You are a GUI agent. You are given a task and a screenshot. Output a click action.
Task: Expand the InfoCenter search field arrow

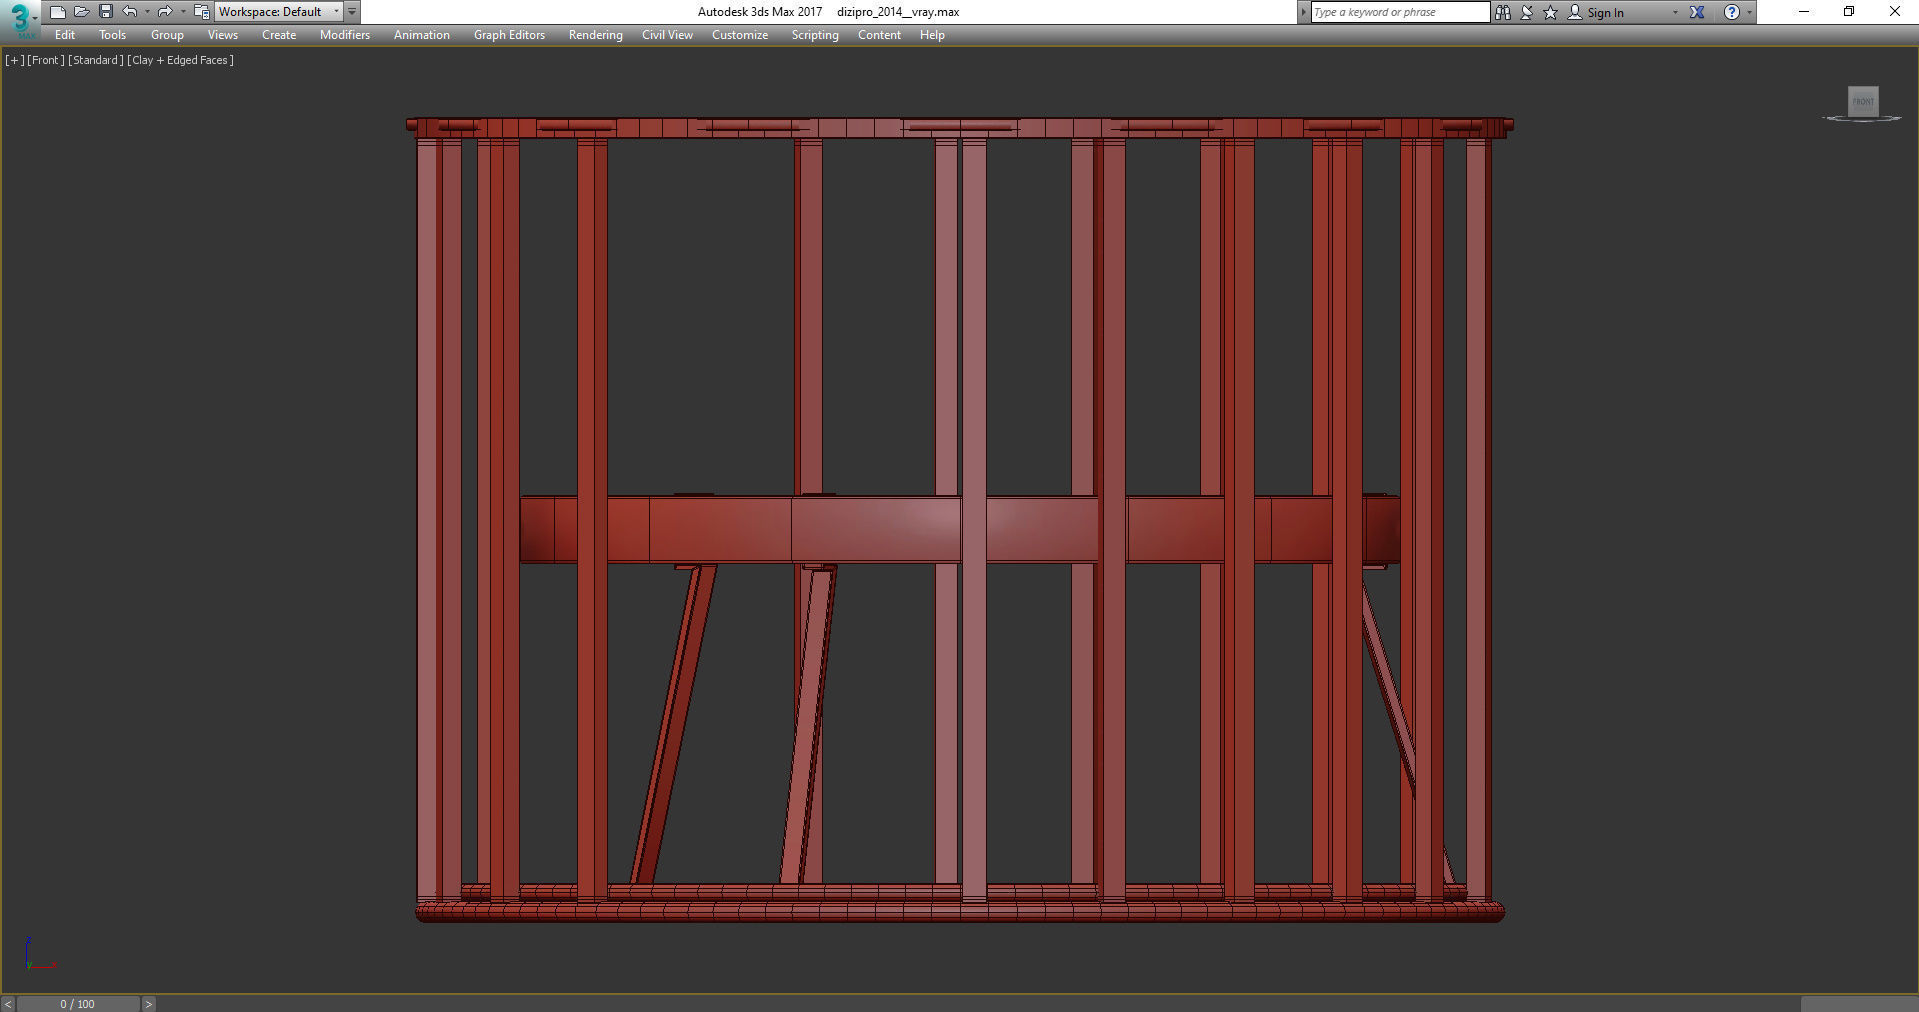tap(1303, 12)
